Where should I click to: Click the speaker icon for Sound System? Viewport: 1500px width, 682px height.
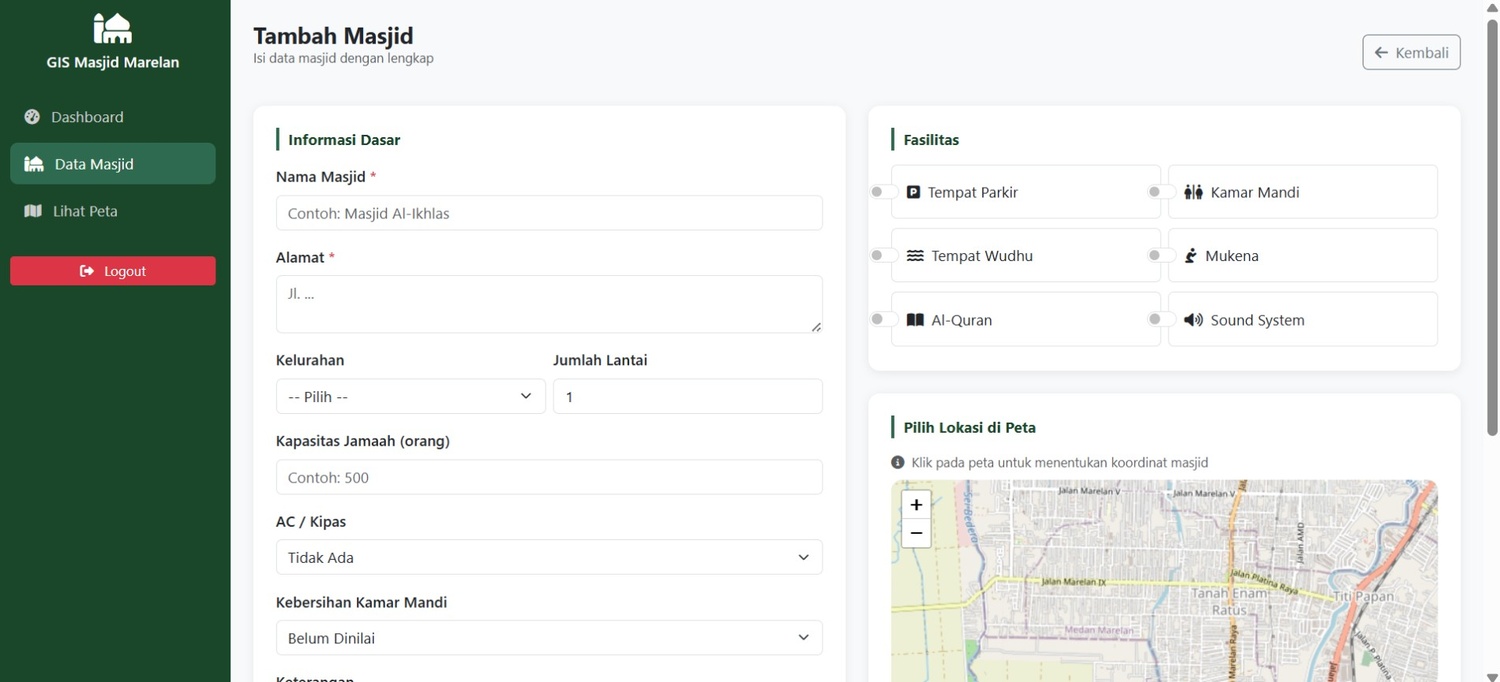1193,320
